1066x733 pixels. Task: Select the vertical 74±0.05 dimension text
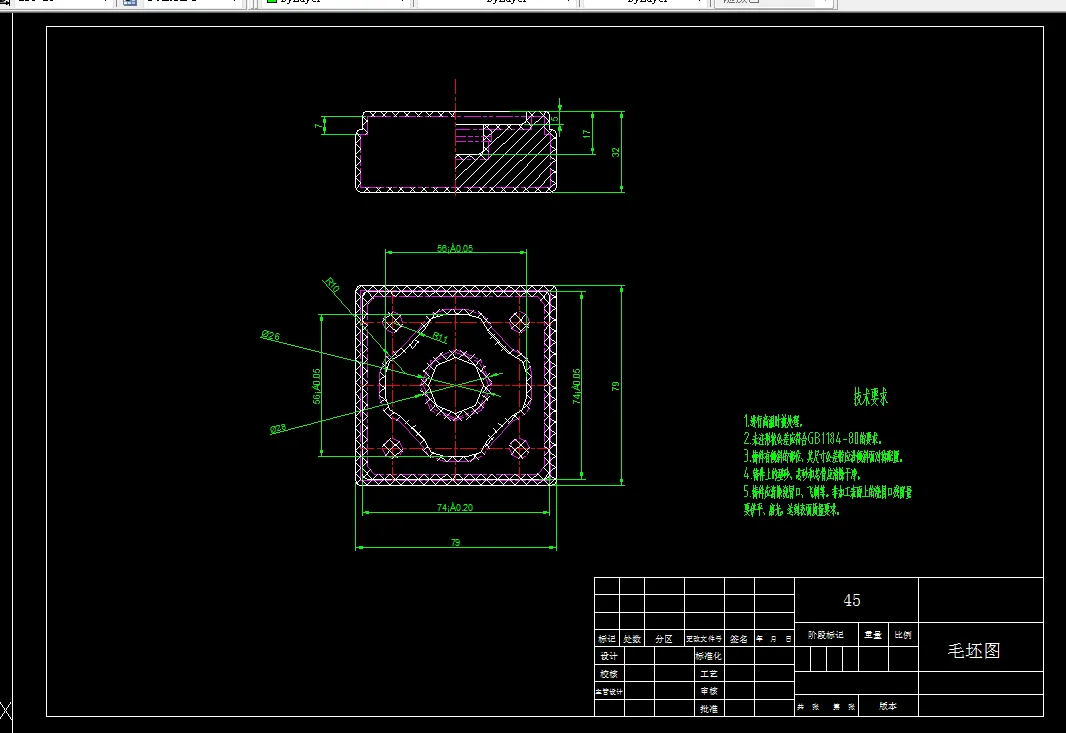coord(577,386)
